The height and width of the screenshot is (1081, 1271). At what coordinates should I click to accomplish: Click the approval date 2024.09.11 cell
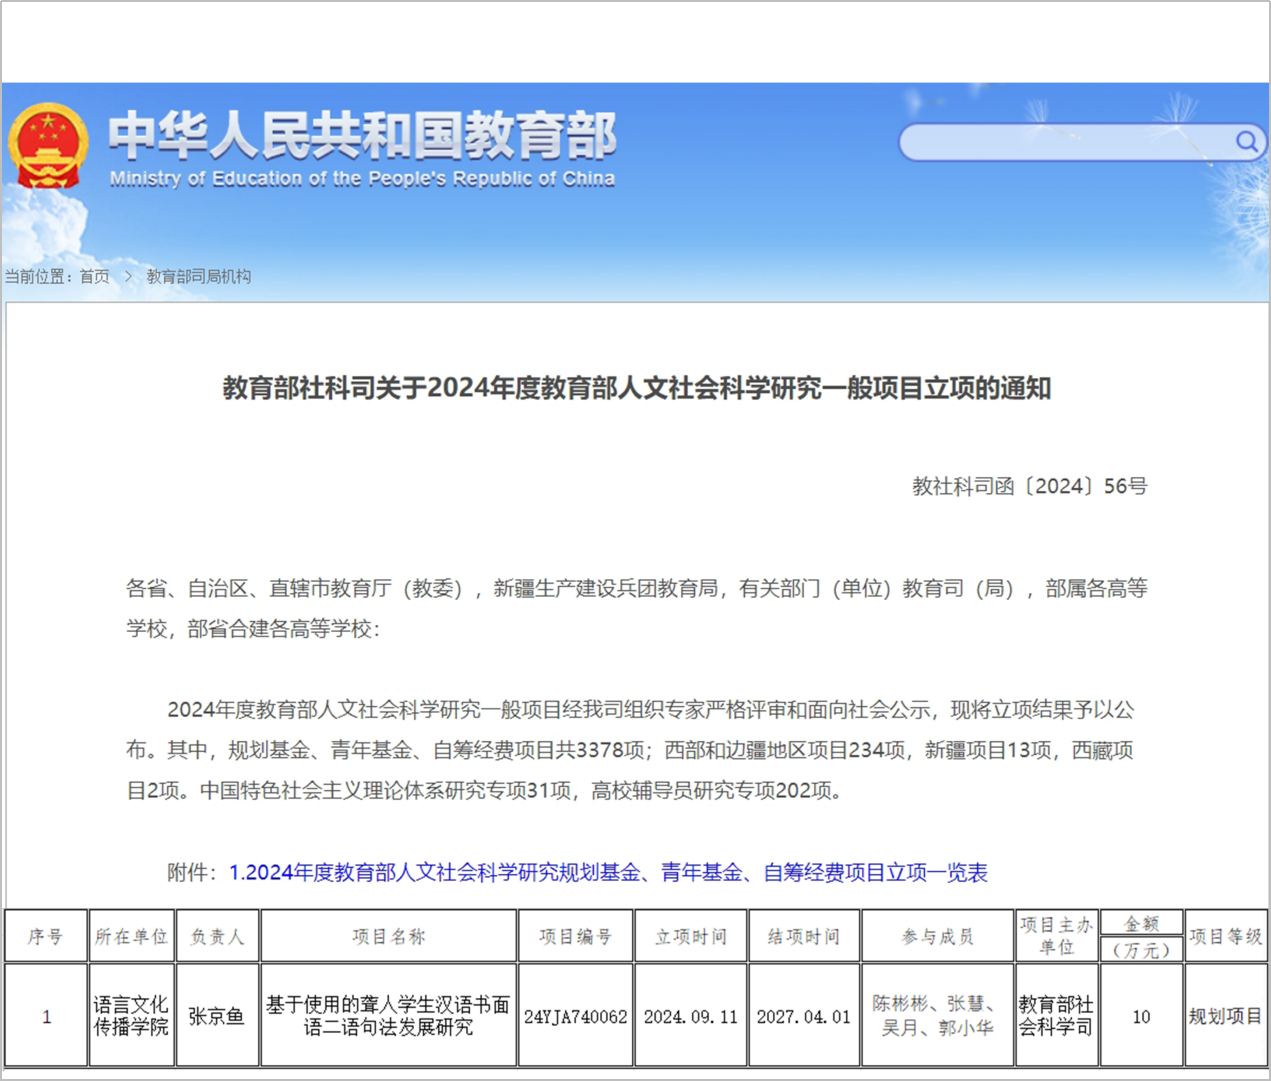click(691, 1017)
